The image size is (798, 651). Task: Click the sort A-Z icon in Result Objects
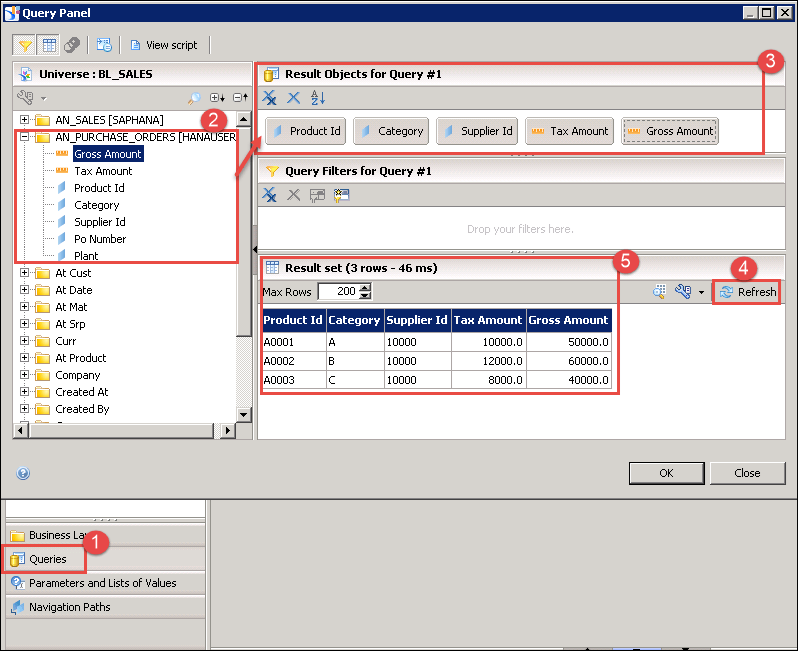coord(318,98)
